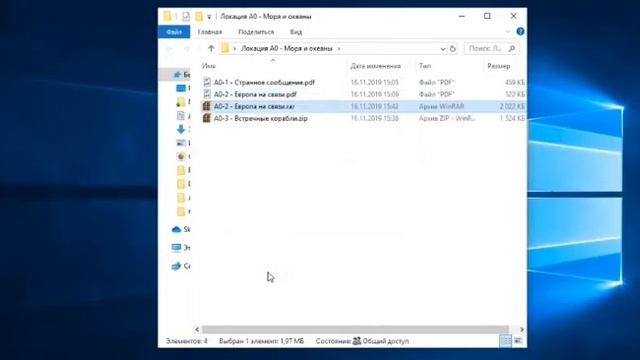Switch to the Вид ribbon tab

(x=296, y=32)
